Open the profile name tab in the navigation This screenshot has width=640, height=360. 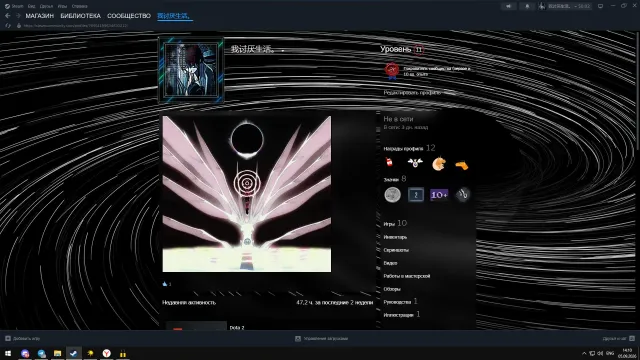coord(175,16)
